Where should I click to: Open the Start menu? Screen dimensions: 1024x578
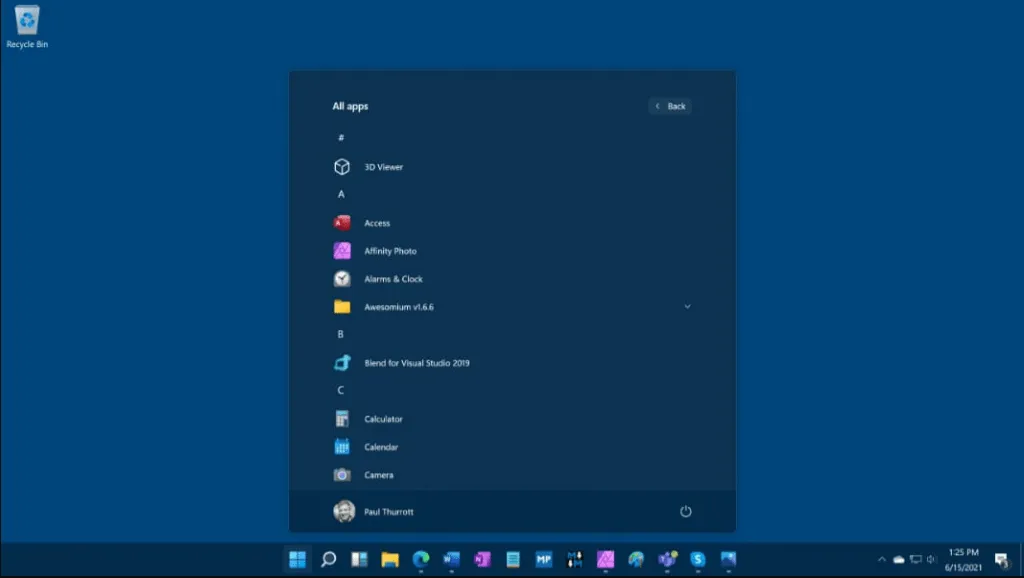296,561
